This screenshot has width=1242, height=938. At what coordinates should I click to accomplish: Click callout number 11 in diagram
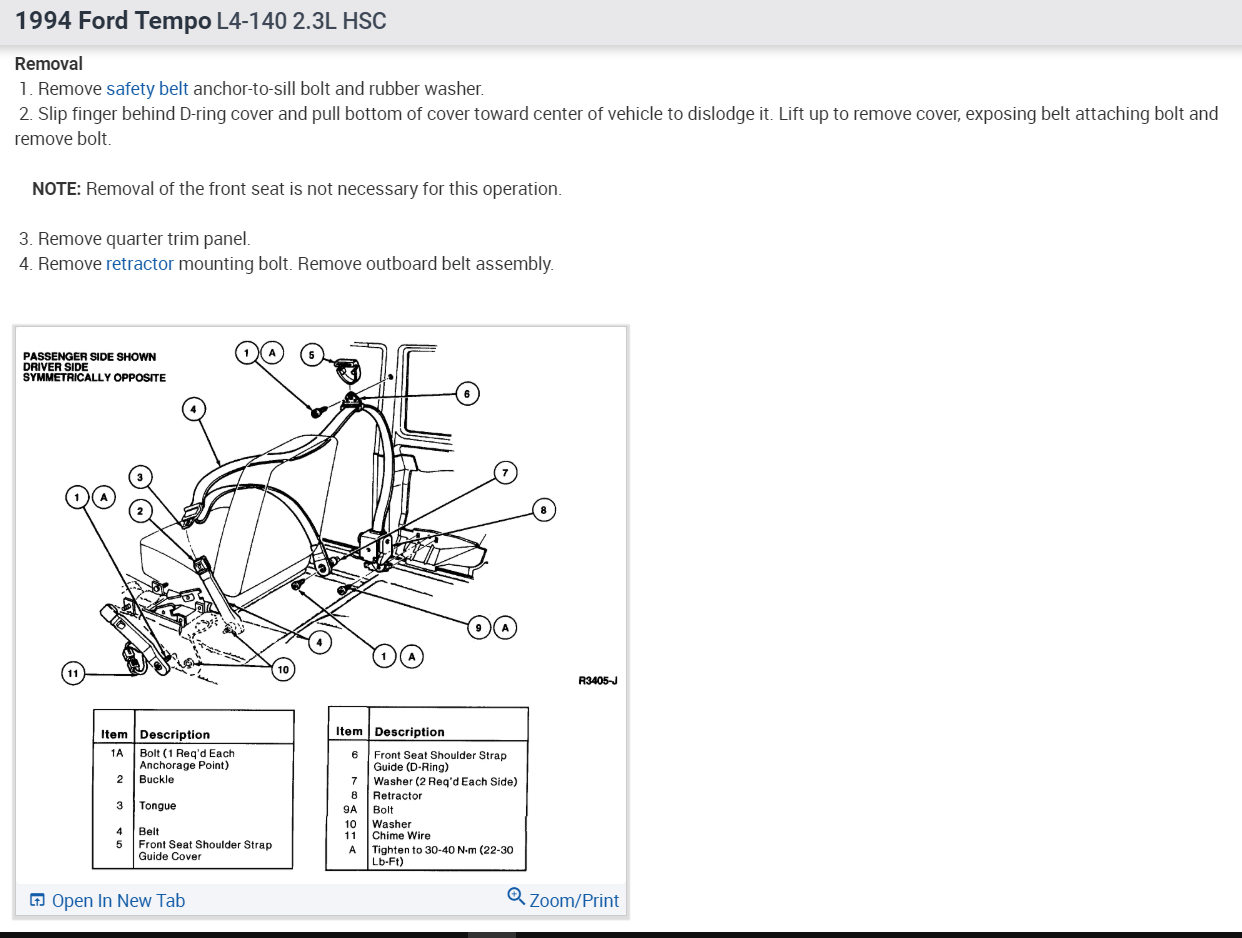pos(72,673)
